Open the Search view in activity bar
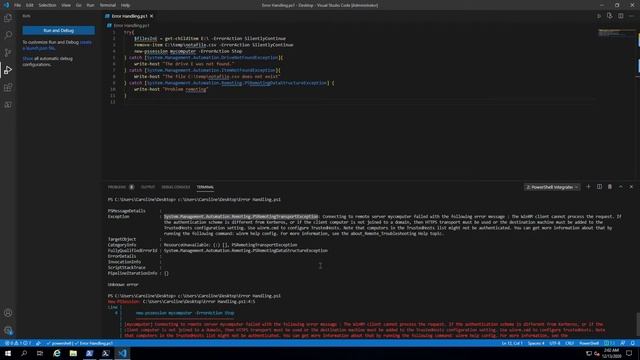Screen dimensions: 640x360 8,35
